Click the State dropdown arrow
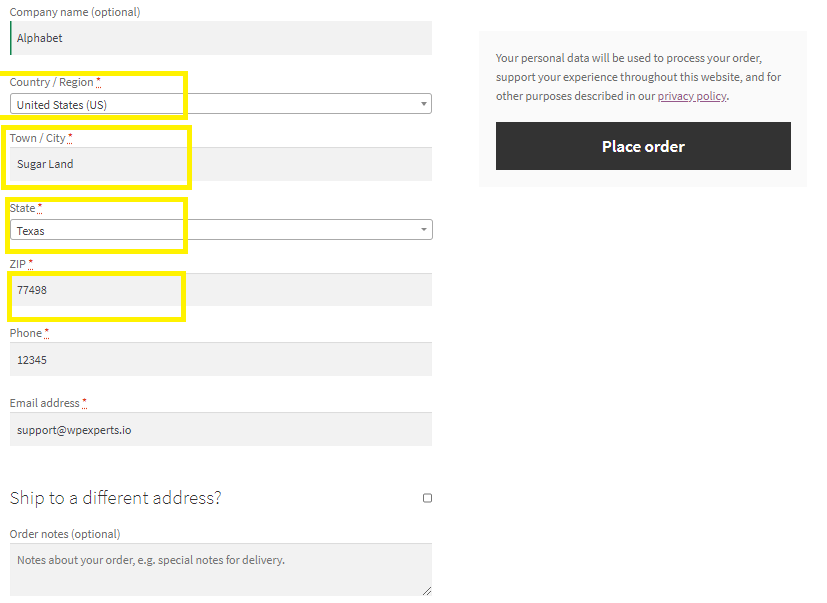 pyautogui.click(x=424, y=229)
